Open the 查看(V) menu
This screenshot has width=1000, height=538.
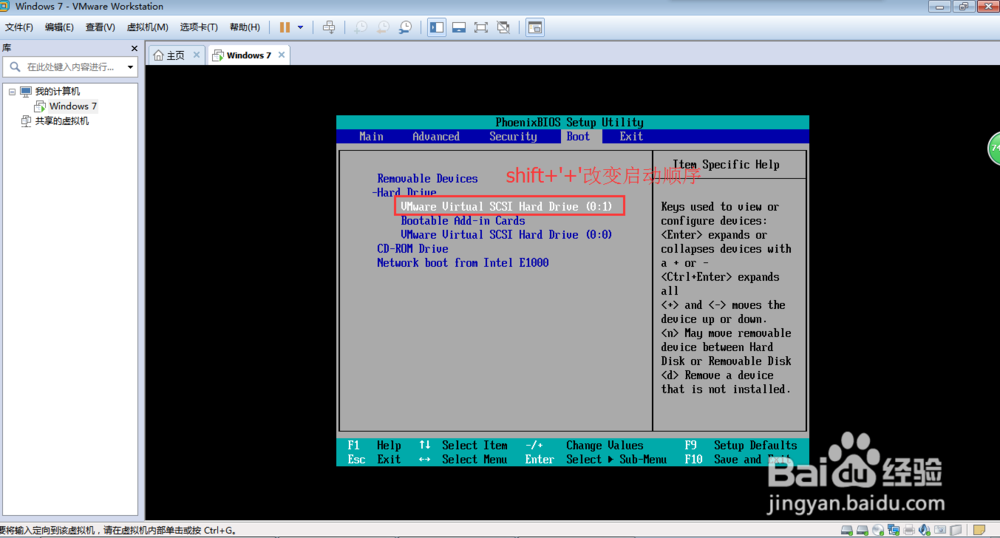(x=100, y=27)
